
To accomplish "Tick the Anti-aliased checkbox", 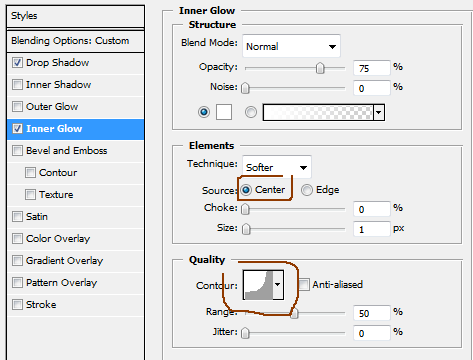I will [x=304, y=285].
